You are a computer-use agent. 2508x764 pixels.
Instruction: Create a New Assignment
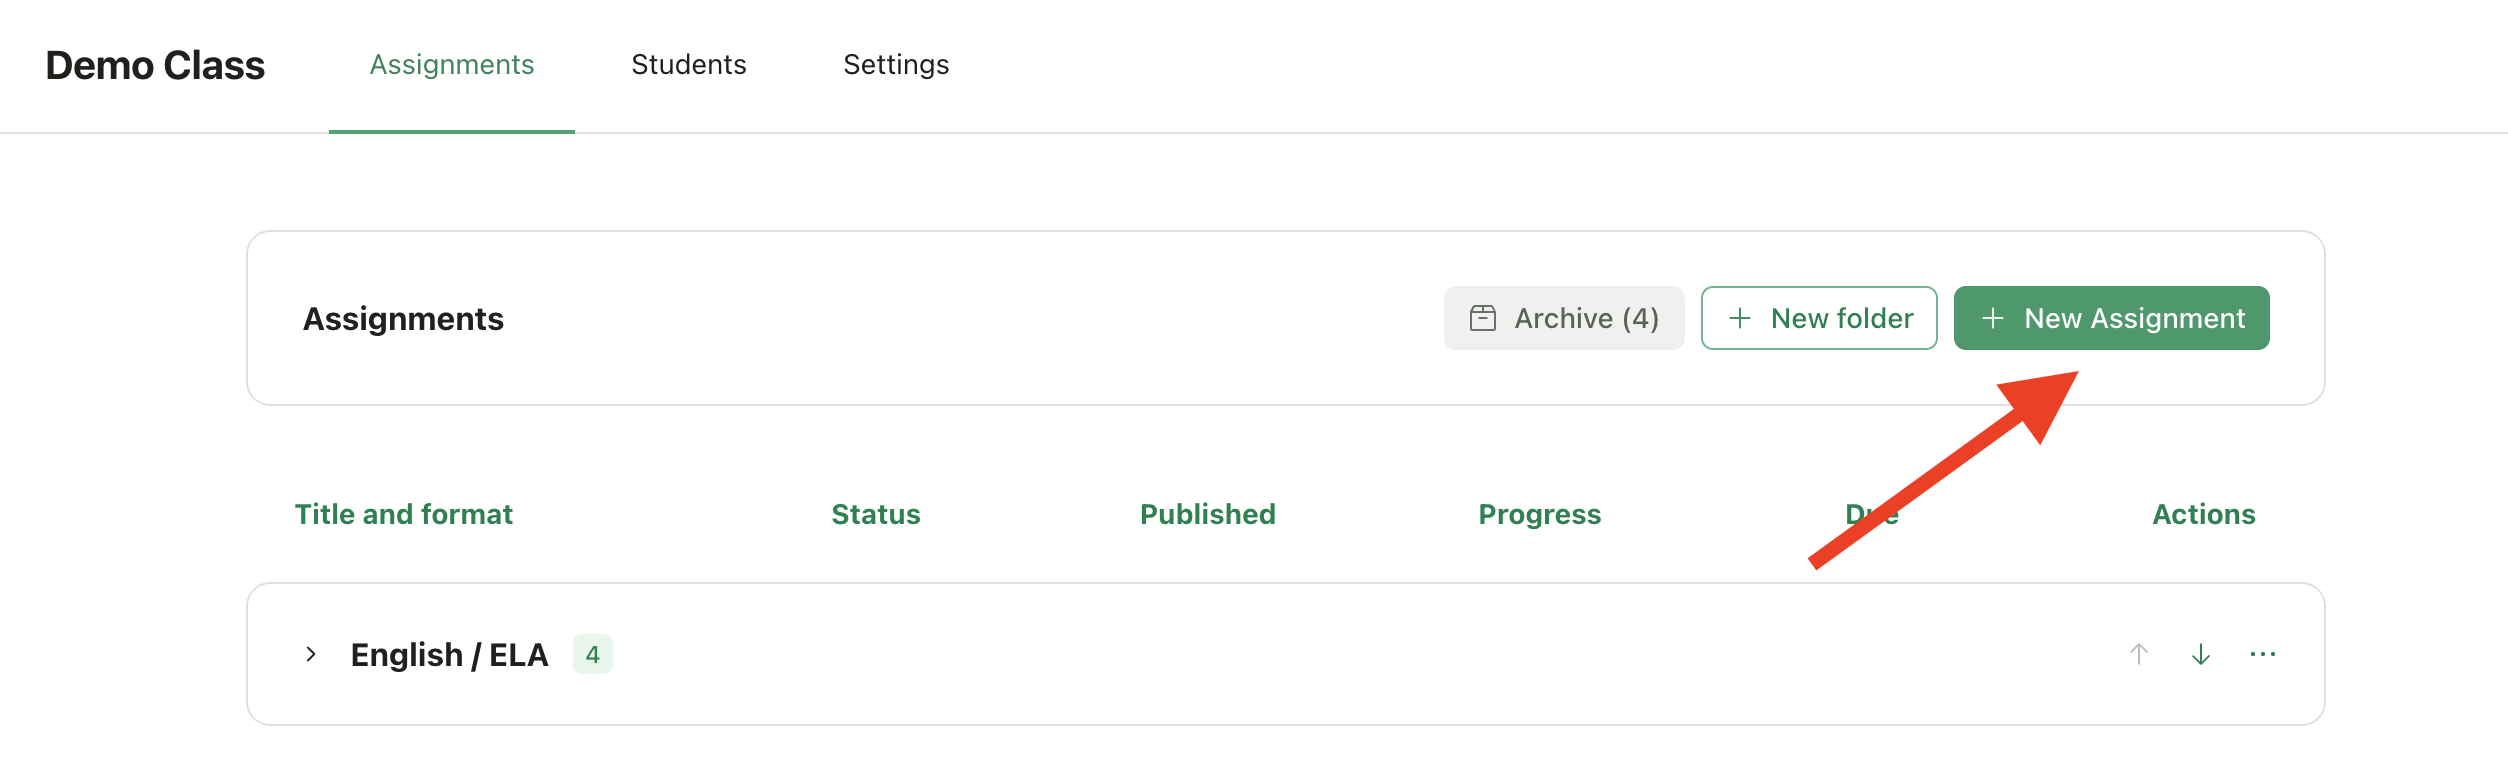pos(2110,318)
